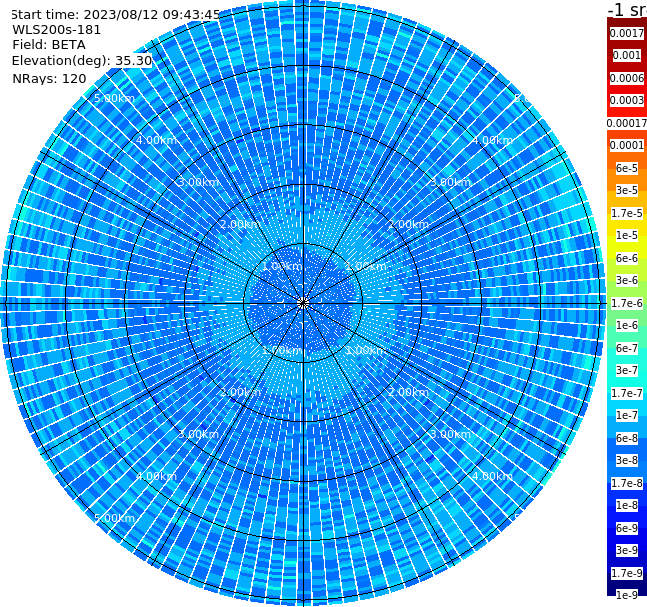The height and width of the screenshot is (607, 647).
Task: Click the 'Field: BETA' label
Action: point(49,45)
